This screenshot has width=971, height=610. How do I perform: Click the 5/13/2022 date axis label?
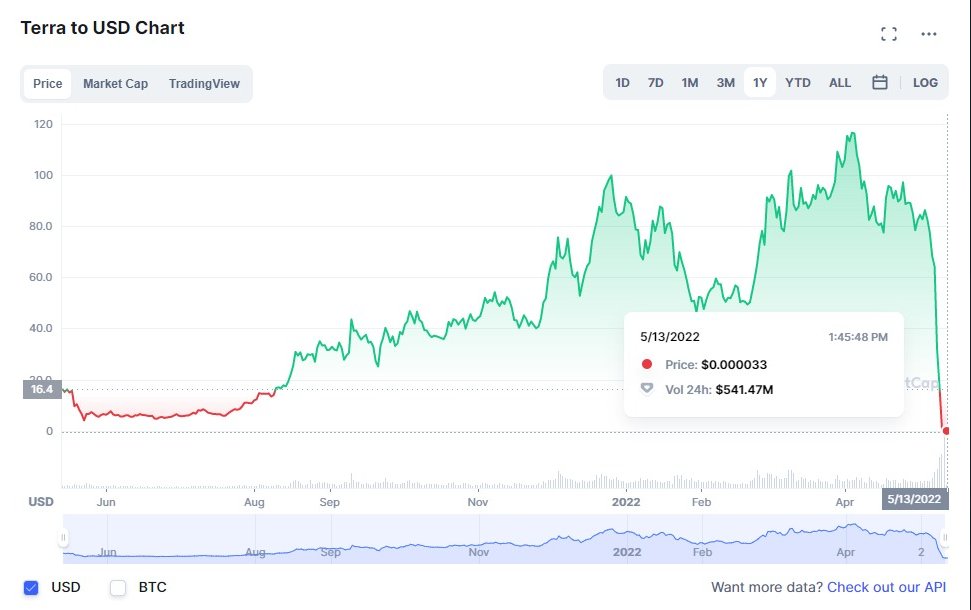pyautogui.click(x=915, y=499)
